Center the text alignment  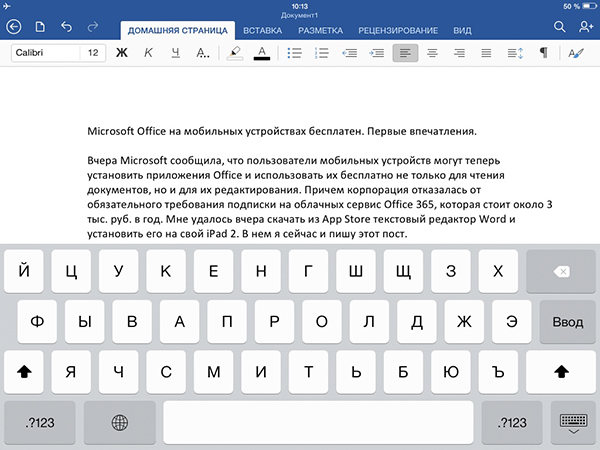pos(432,53)
